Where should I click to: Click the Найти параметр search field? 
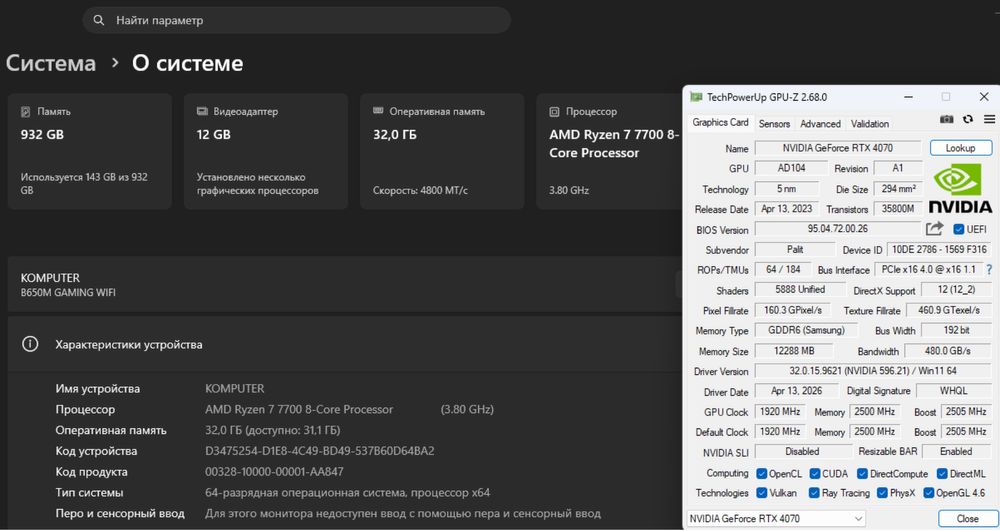point(297,20)
